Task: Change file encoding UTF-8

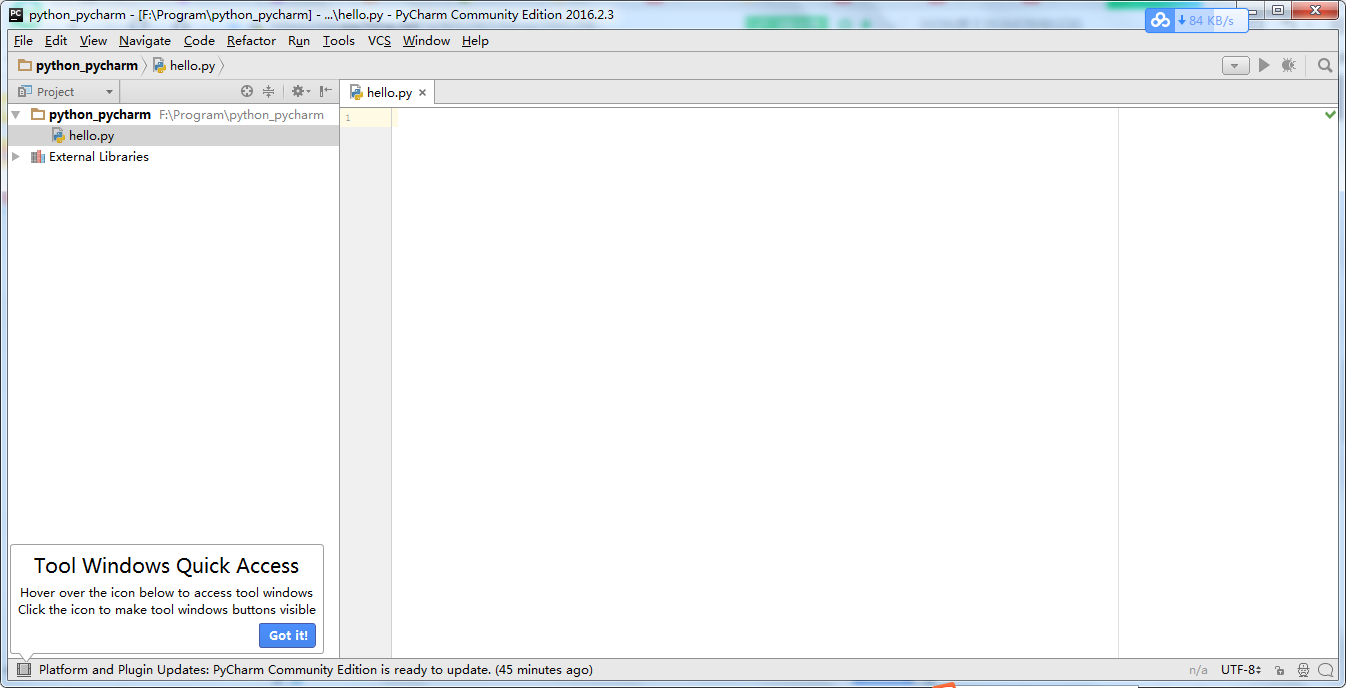Action: 1241,670
